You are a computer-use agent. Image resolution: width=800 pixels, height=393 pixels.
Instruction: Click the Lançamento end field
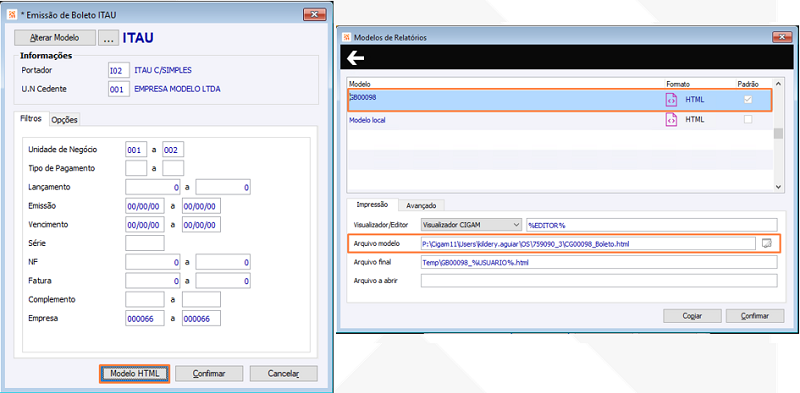pos(223,187)
